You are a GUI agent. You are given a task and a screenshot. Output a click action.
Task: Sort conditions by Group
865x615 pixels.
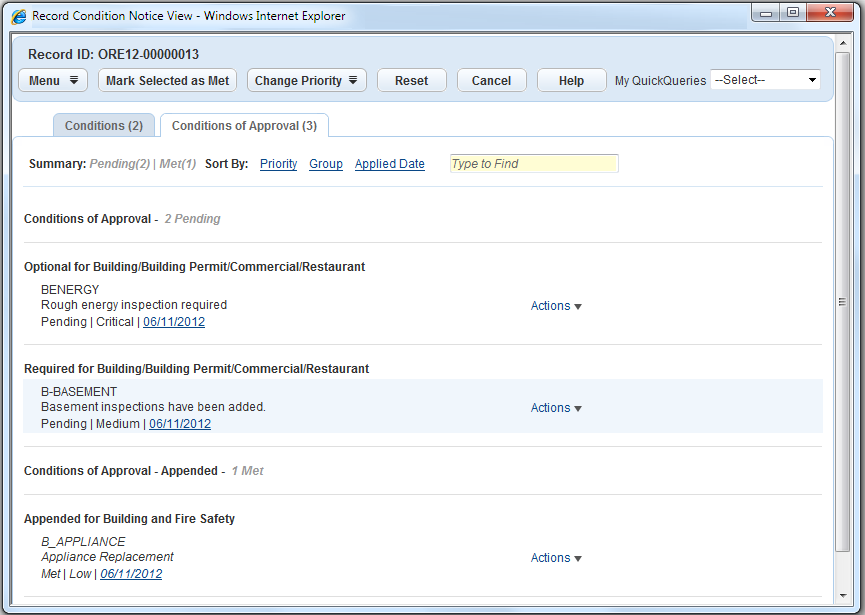[326, 164]
